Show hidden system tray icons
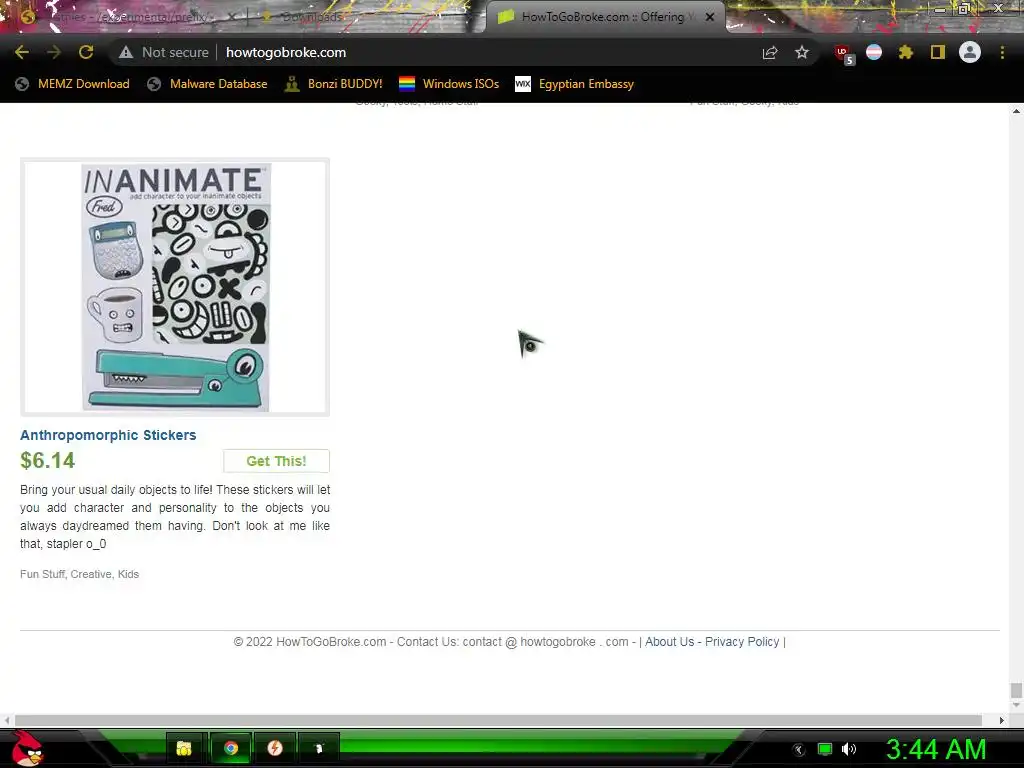 (799, 750)
